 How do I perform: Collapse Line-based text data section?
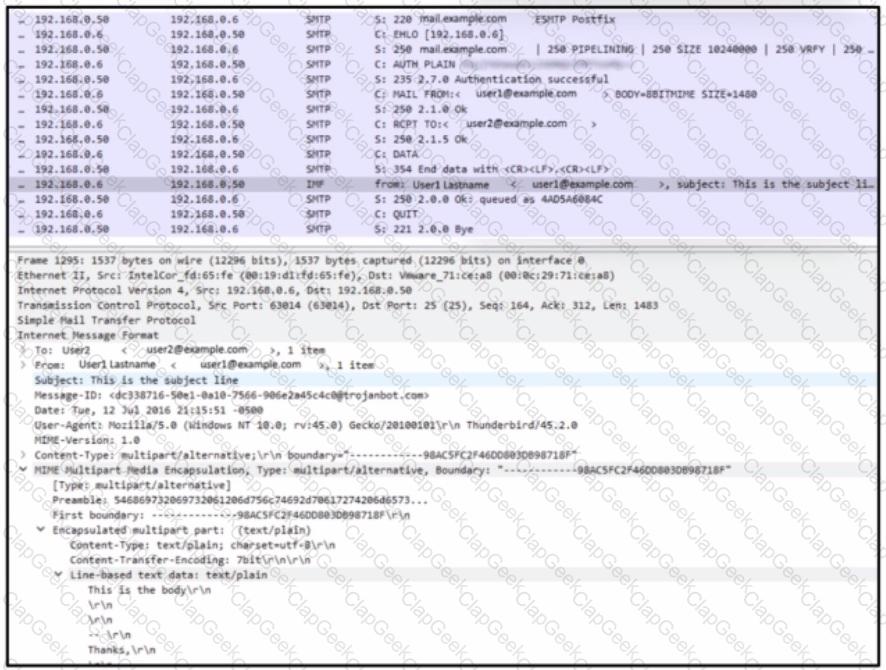[59, 575]
